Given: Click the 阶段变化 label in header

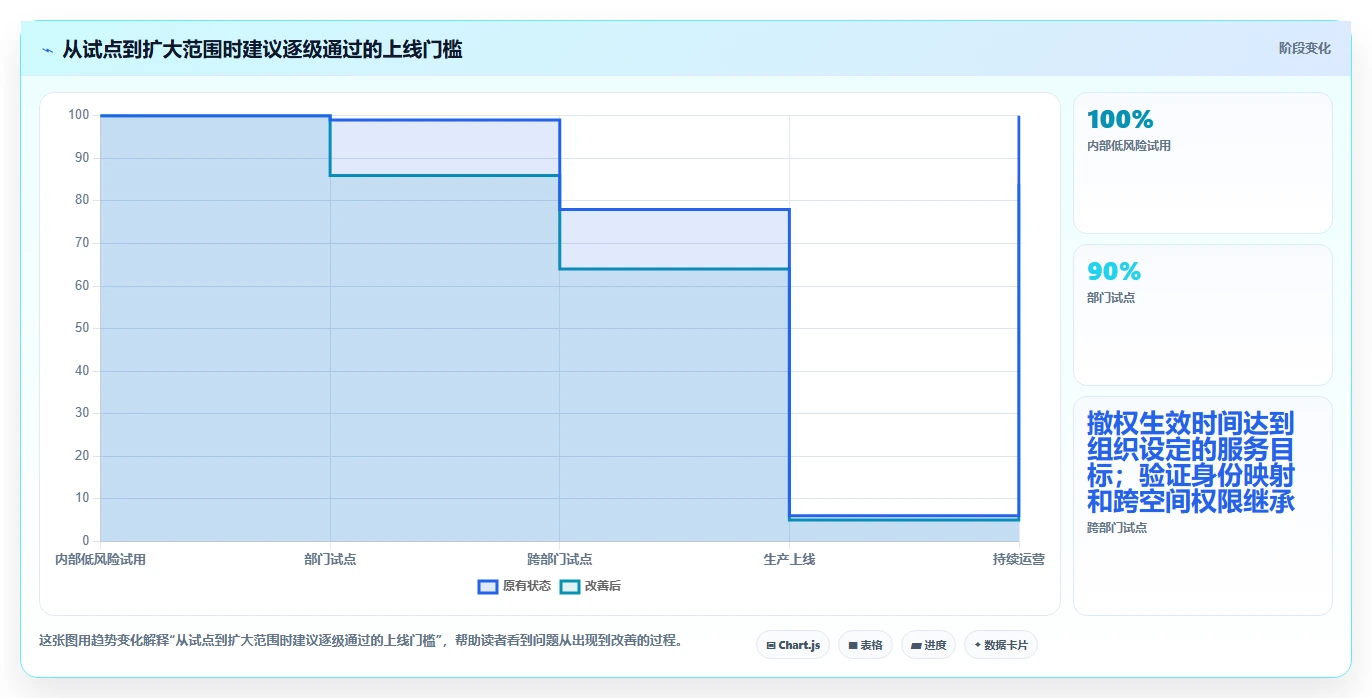Looking at the screenshot, I should point(1305,48).
